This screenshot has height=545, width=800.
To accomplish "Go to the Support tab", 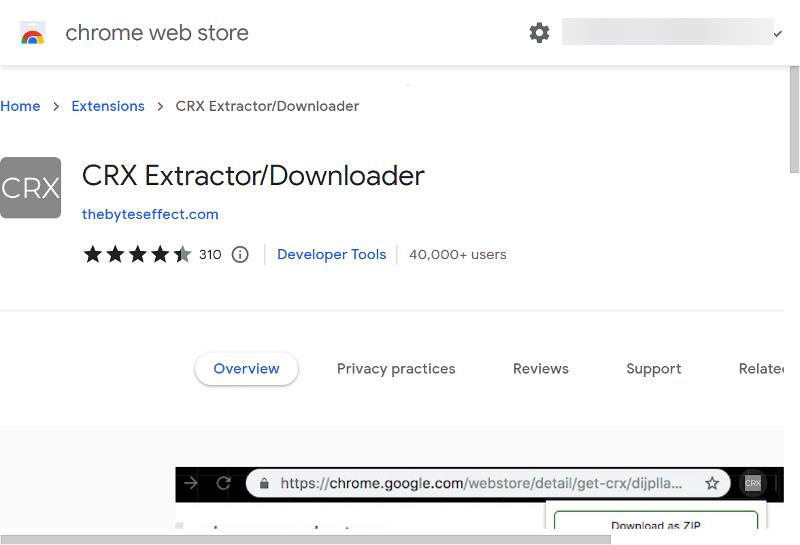I will (653, 369).
